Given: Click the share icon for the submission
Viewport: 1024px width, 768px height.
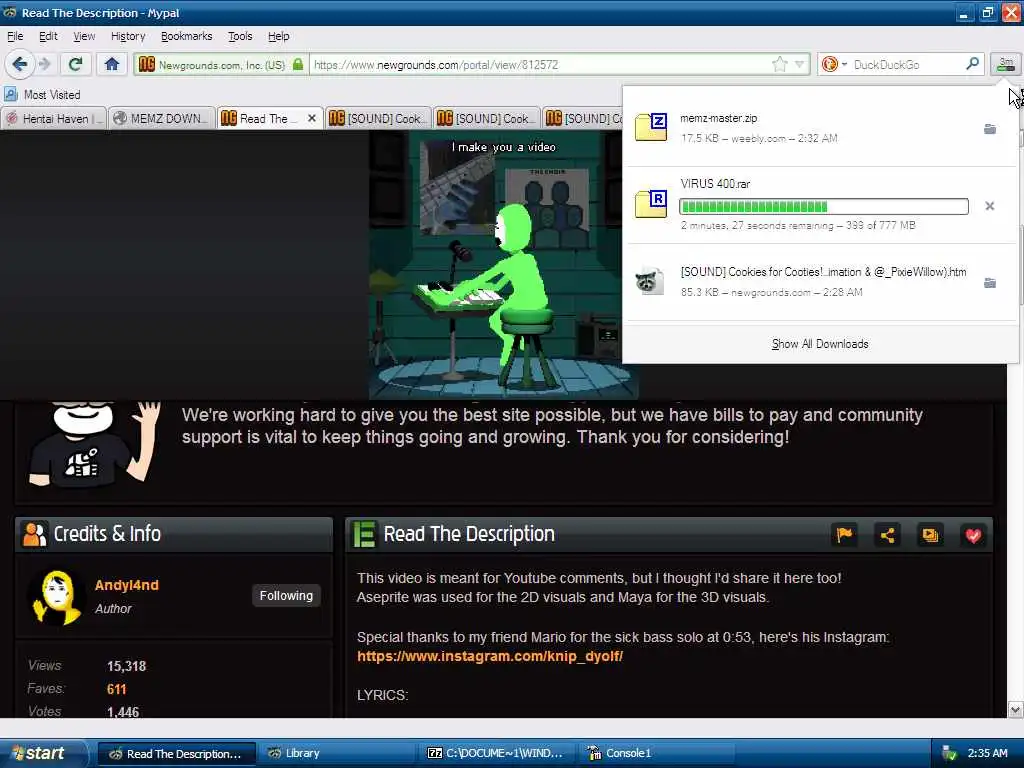Looking at the screenshot, I should [x=887, y=535].
